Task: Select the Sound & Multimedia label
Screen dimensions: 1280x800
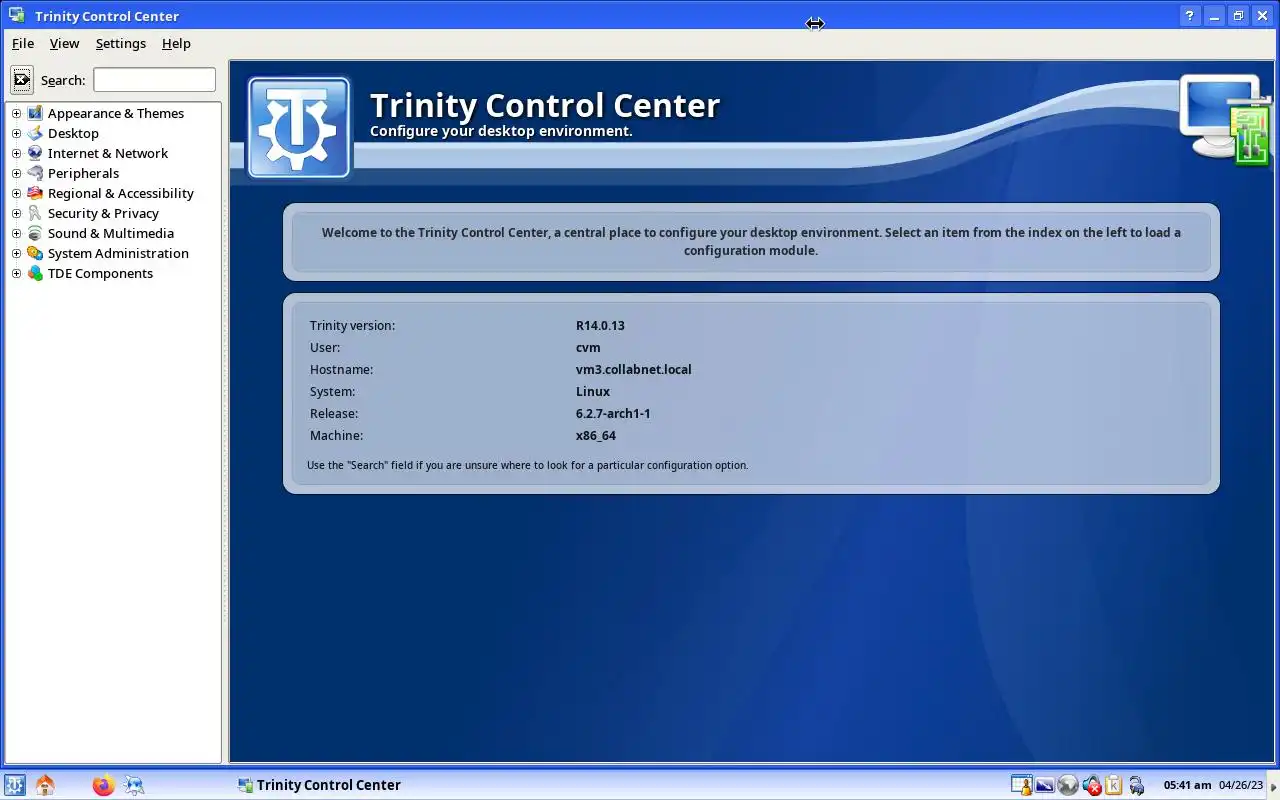Action: coord(111,233)
